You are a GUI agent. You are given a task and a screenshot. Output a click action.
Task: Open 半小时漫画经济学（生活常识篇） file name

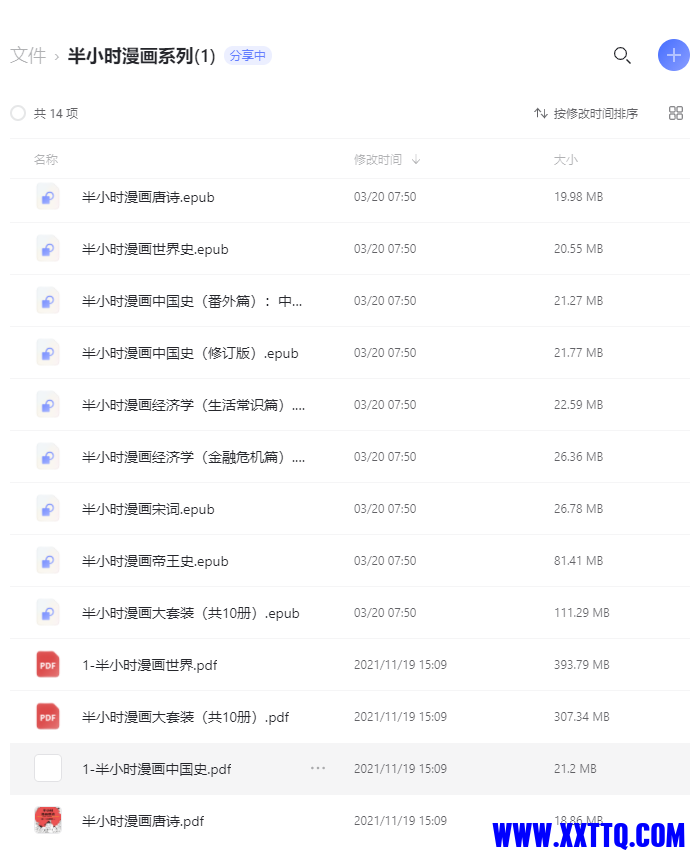tap(193, 405)
